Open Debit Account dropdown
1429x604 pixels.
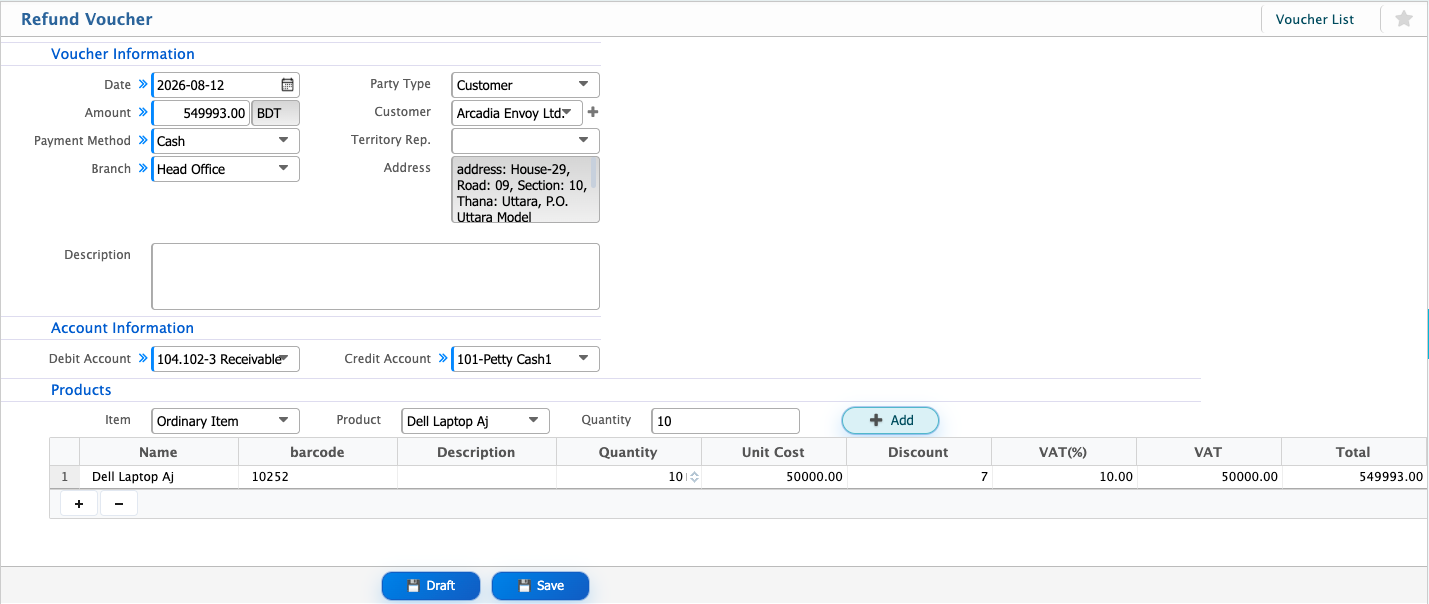(225, 359)
